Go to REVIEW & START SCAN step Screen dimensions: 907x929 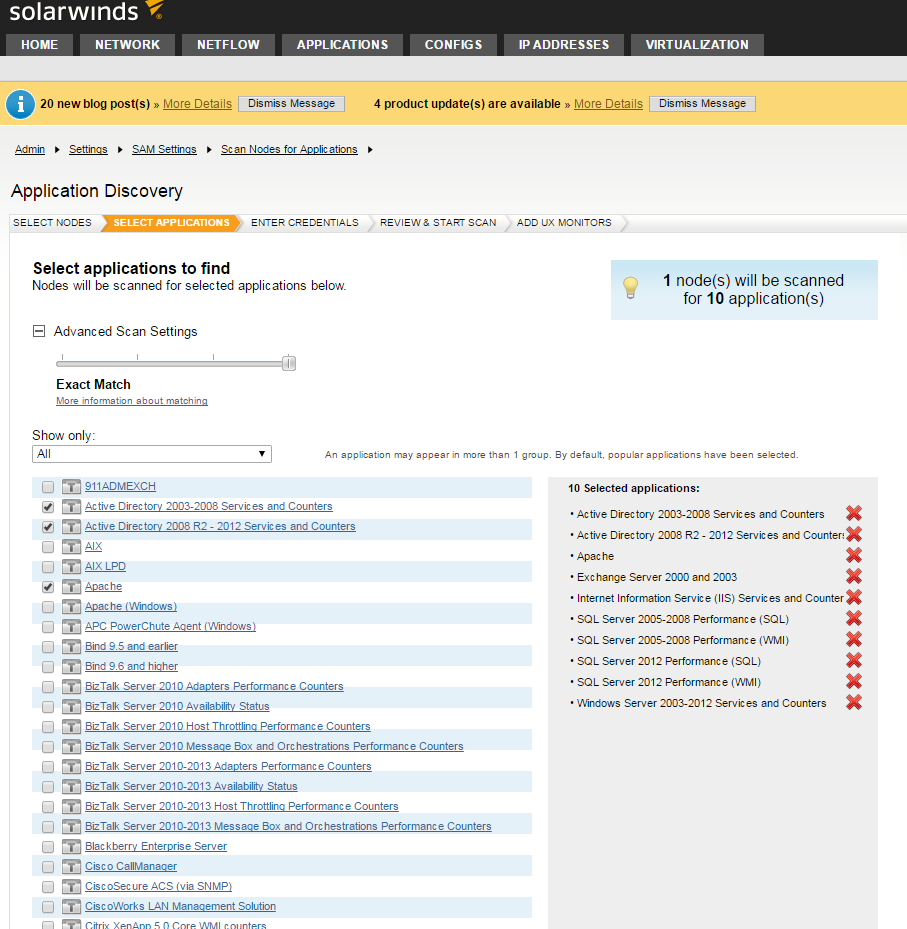[x=438, y=223]
